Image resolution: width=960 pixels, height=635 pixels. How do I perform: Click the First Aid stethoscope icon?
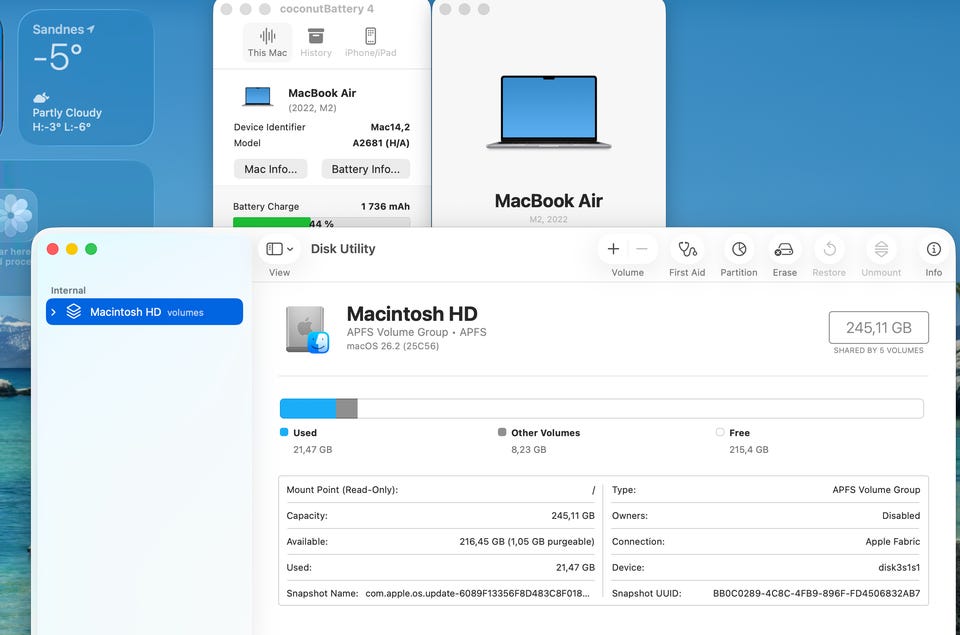(x=687, y=249)
